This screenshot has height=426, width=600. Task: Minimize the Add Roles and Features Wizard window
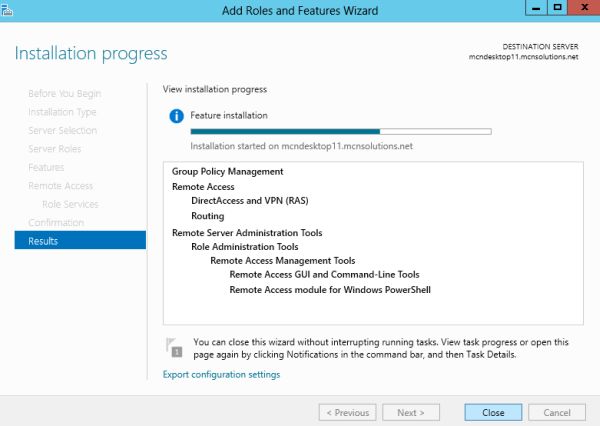click(536, 8)
